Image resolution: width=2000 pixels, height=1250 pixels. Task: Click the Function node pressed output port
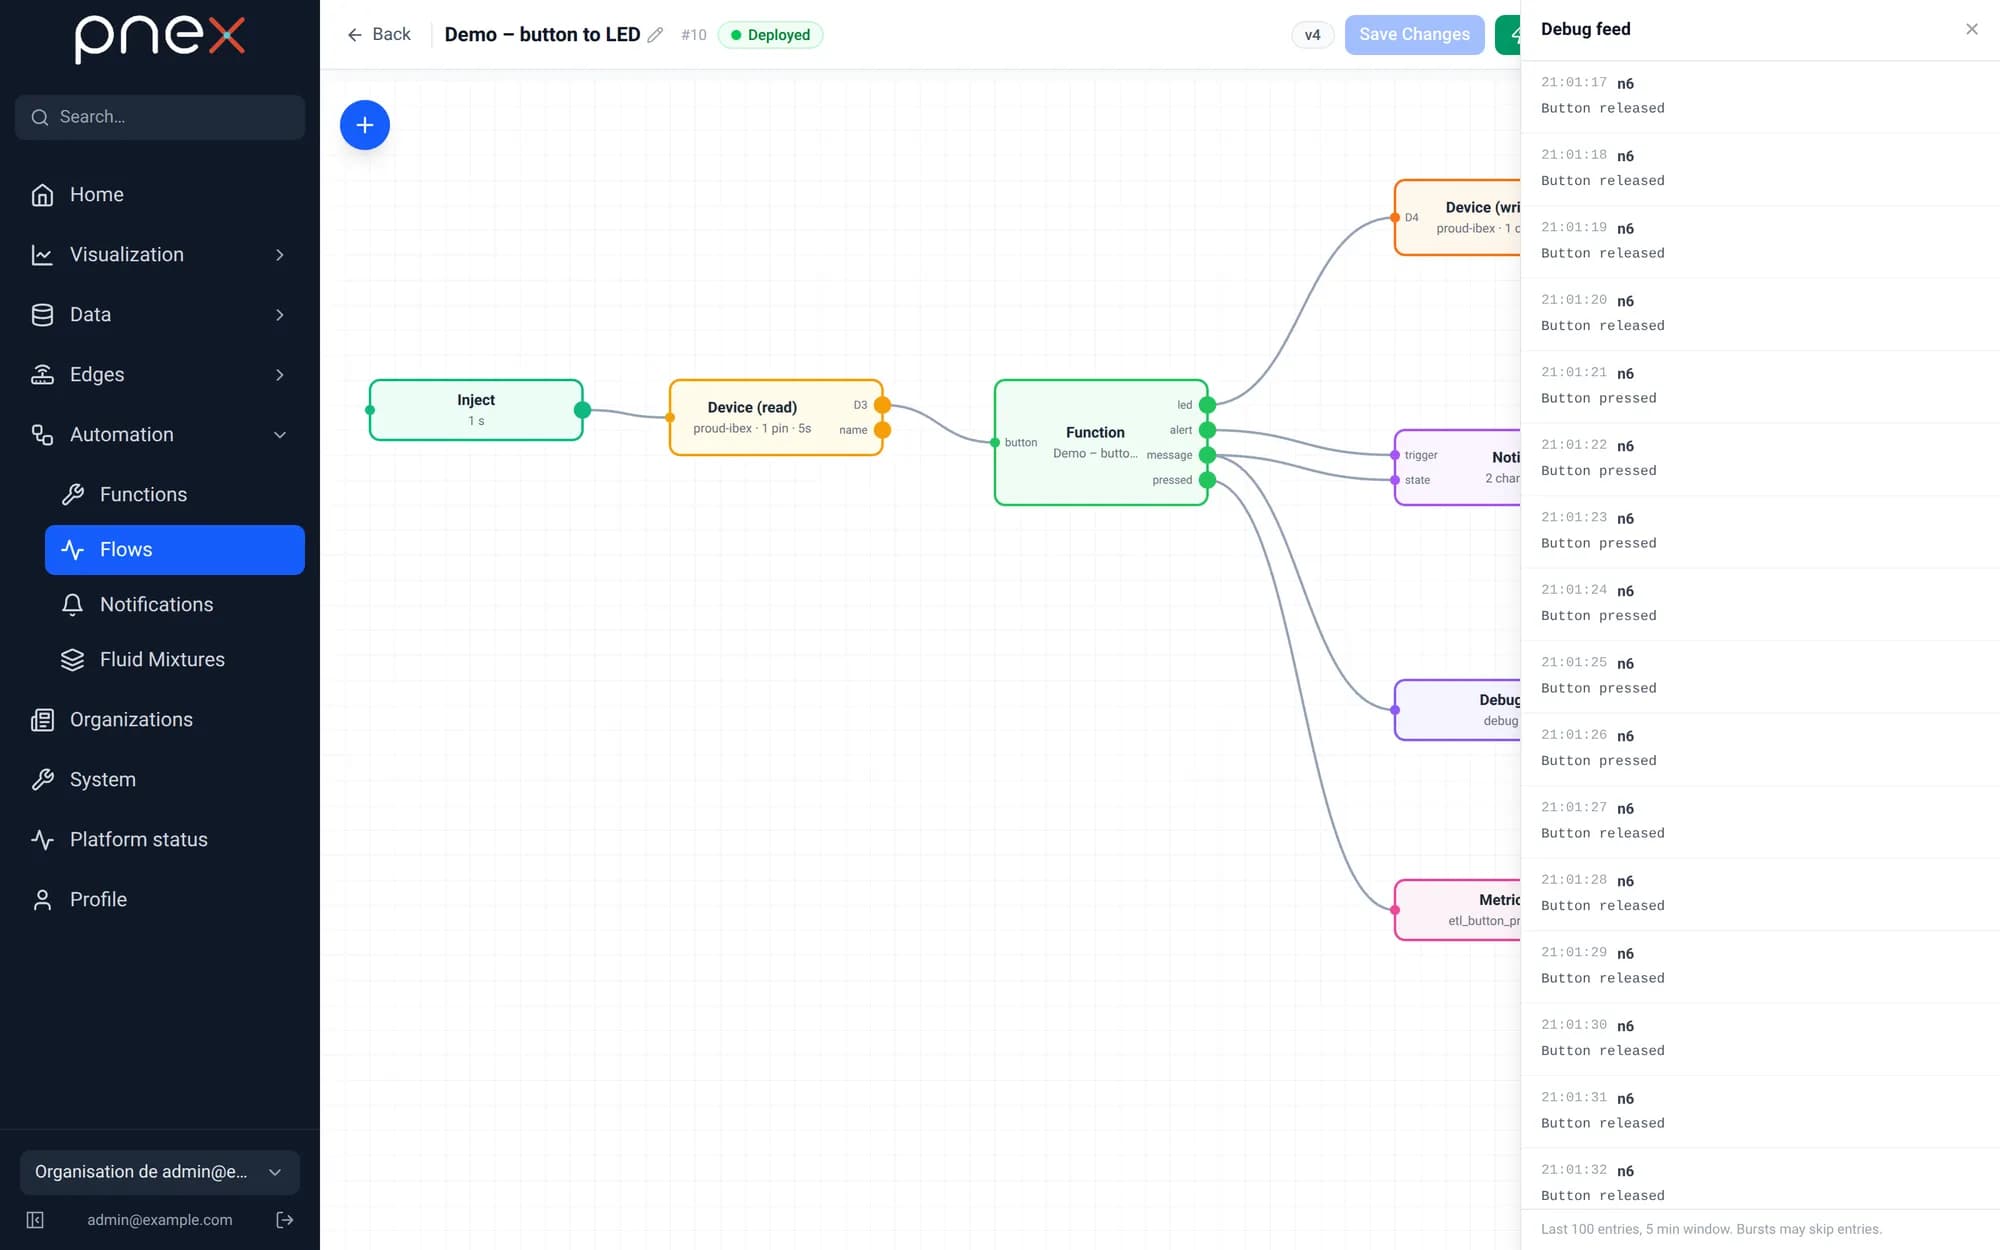pyautogui.click(x=1207, y=480)
